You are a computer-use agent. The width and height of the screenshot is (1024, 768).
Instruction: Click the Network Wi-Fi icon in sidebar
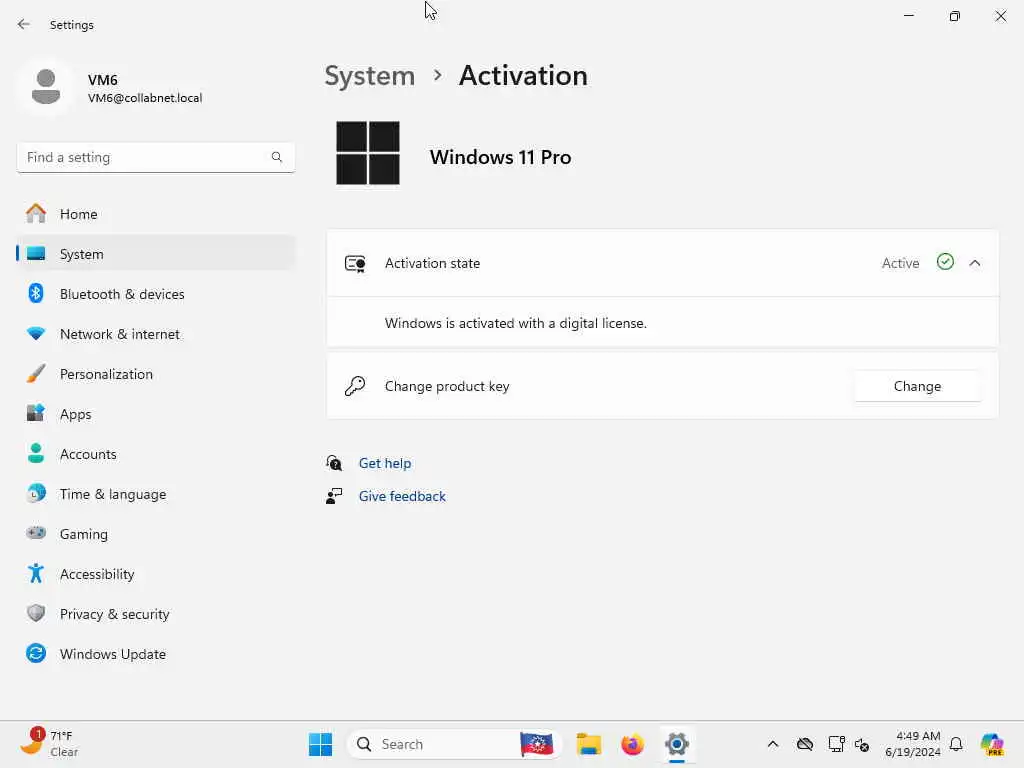pos(36,333)
